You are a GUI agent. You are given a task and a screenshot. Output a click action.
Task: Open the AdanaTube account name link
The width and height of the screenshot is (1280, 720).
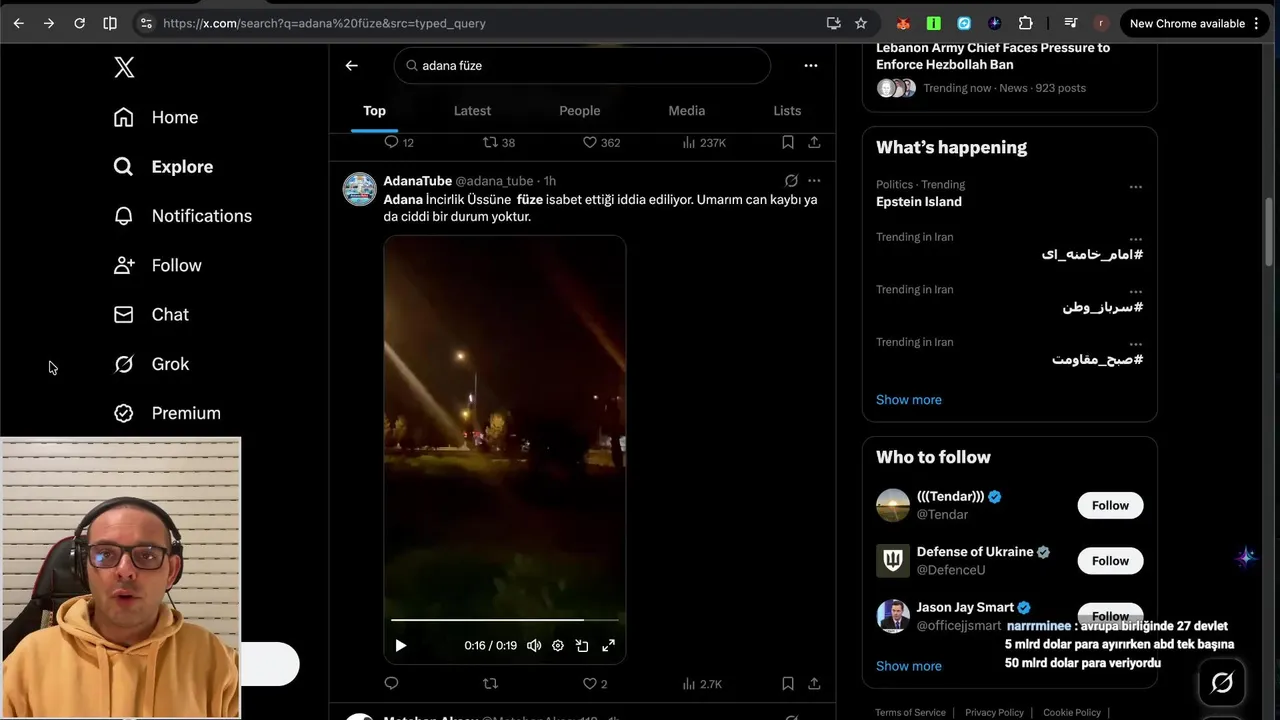point(418,181)
